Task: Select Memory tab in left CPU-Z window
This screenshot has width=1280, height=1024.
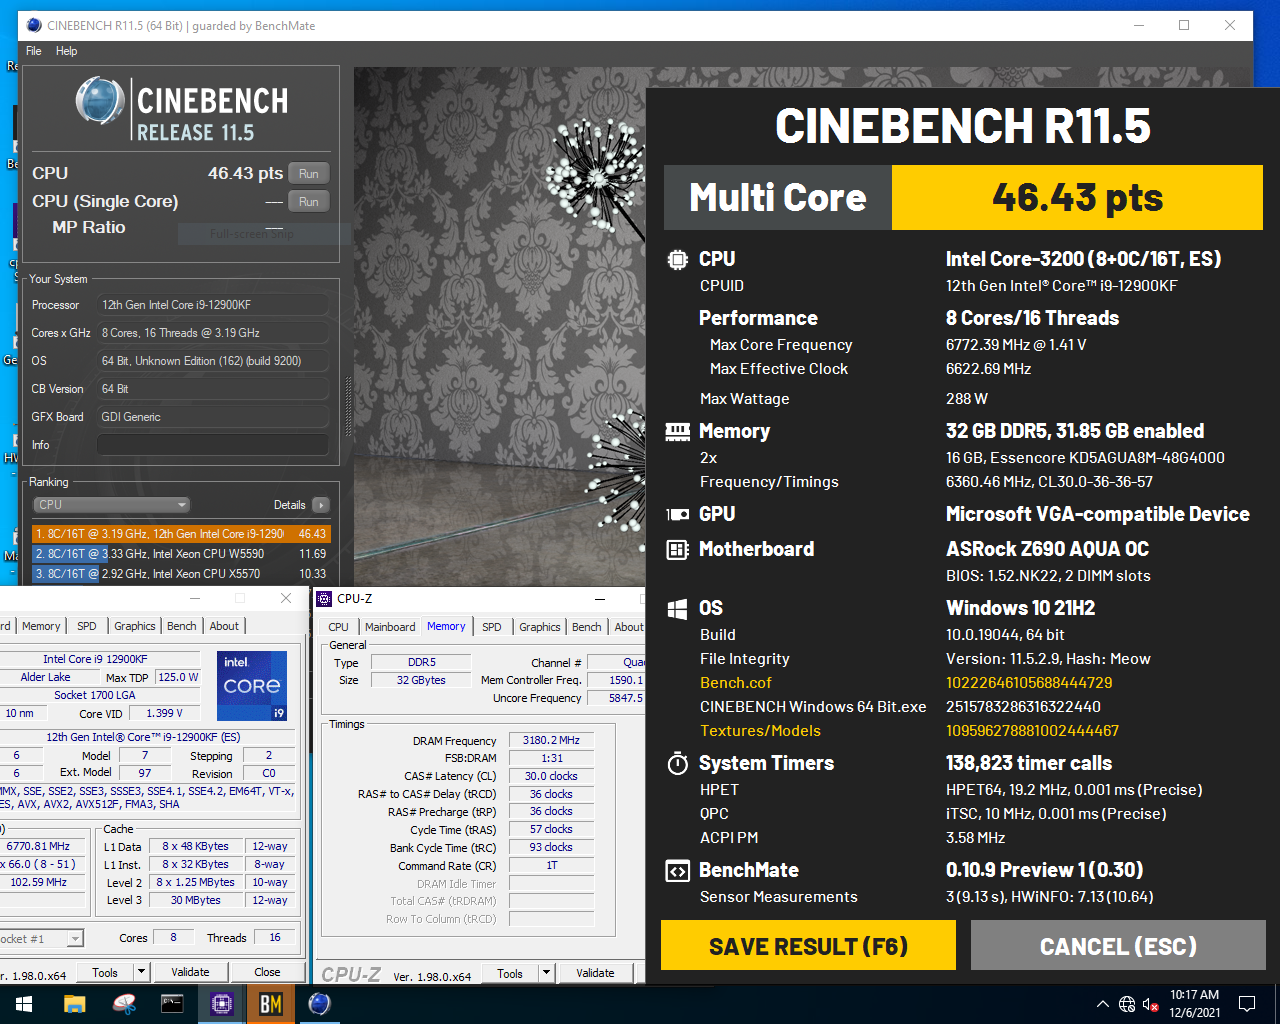Action: 41,626
